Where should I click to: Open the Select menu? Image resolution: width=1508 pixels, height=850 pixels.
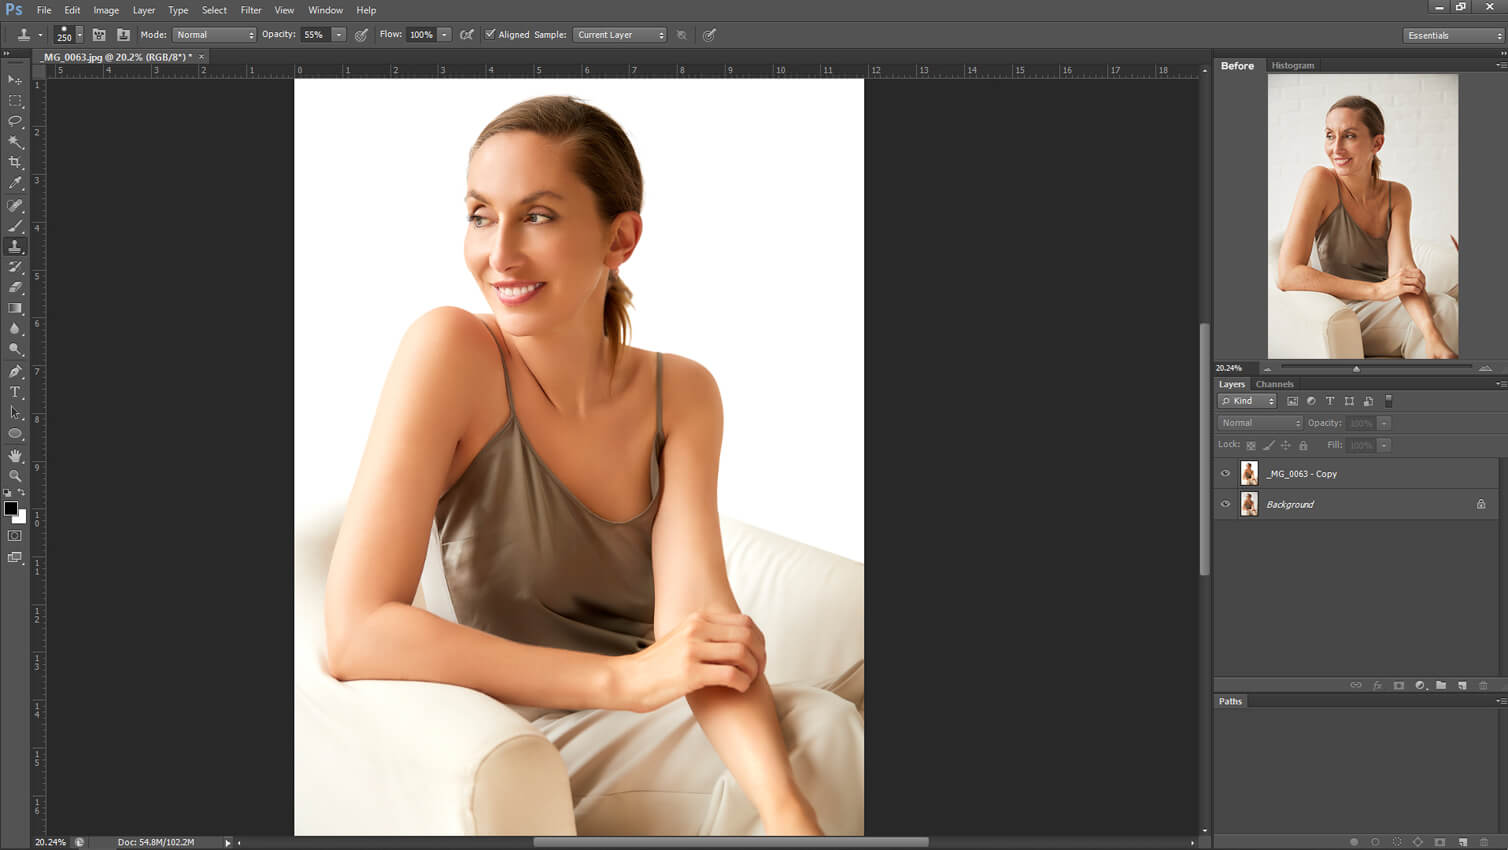(x=214, y=10)
